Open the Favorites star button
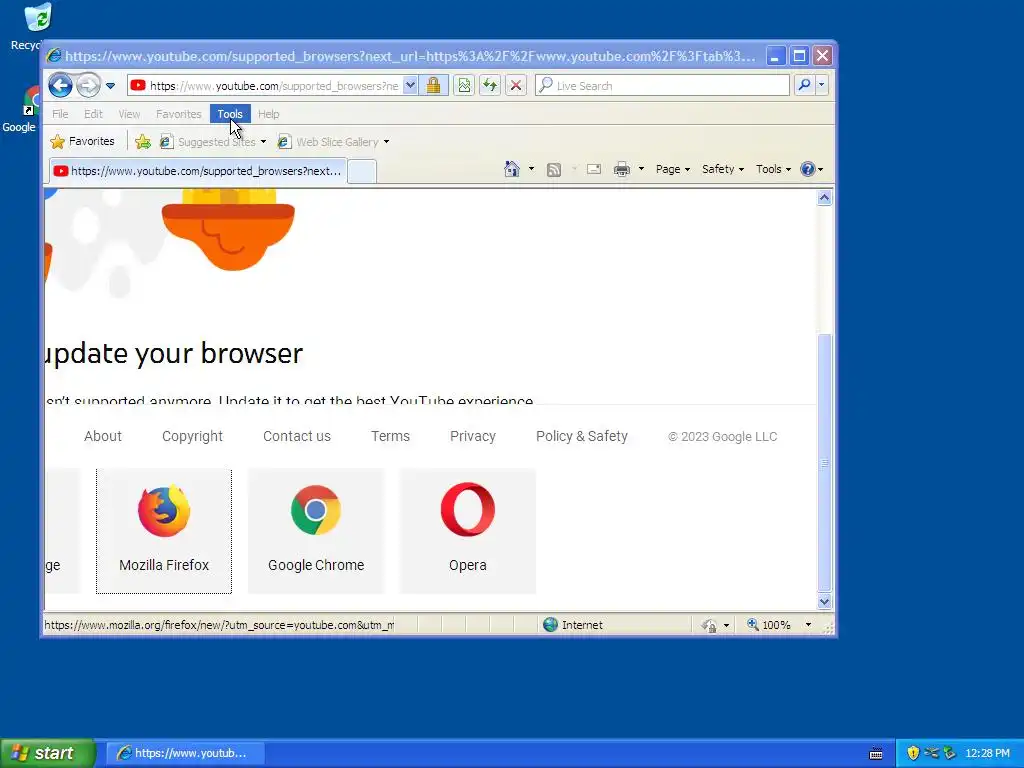The width and height of the screenshot is (1024, 768). click(x=83, y=141)
